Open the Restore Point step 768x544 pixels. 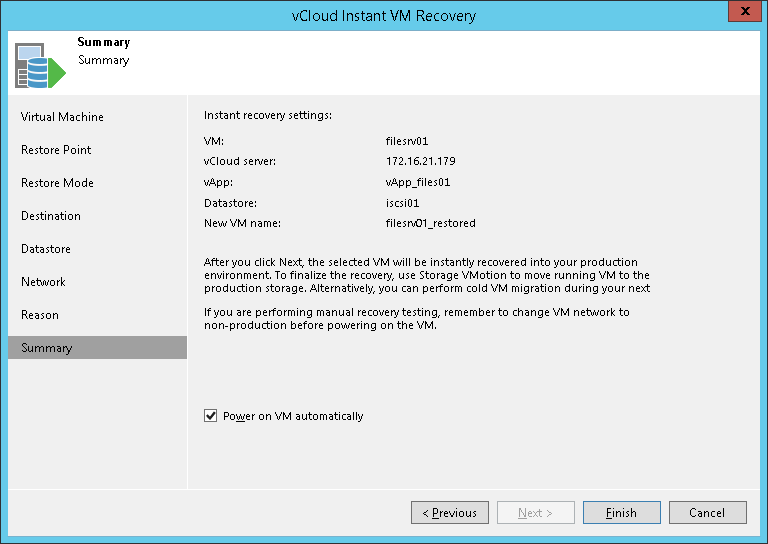(x=56, y=150)
